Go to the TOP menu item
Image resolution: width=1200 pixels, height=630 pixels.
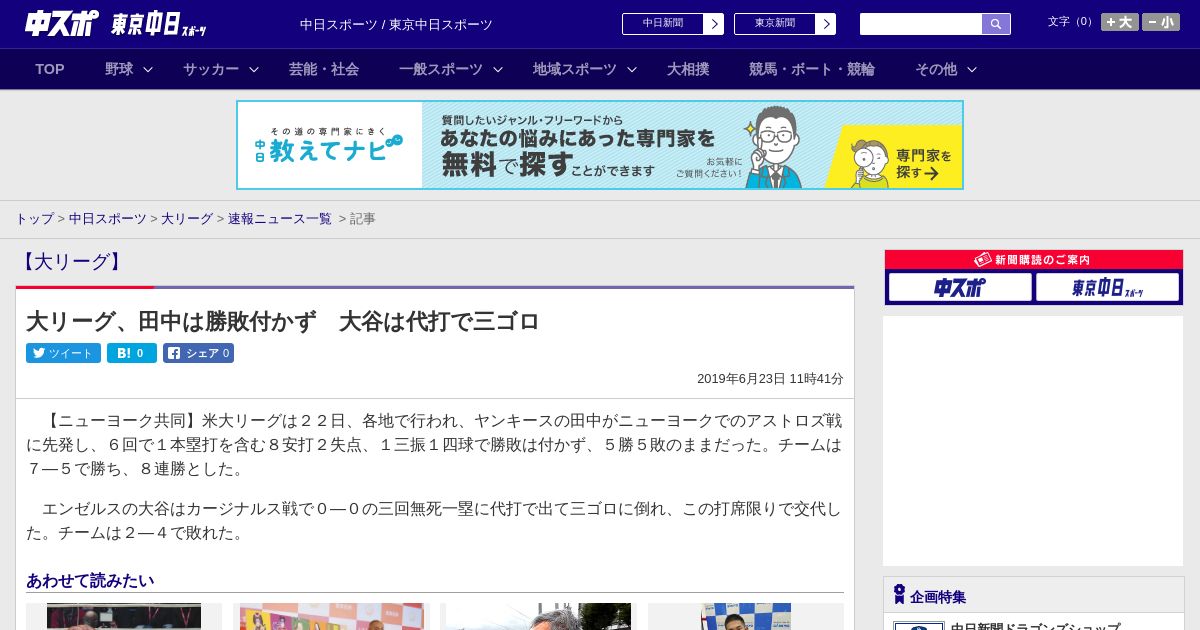pos(50,69)
